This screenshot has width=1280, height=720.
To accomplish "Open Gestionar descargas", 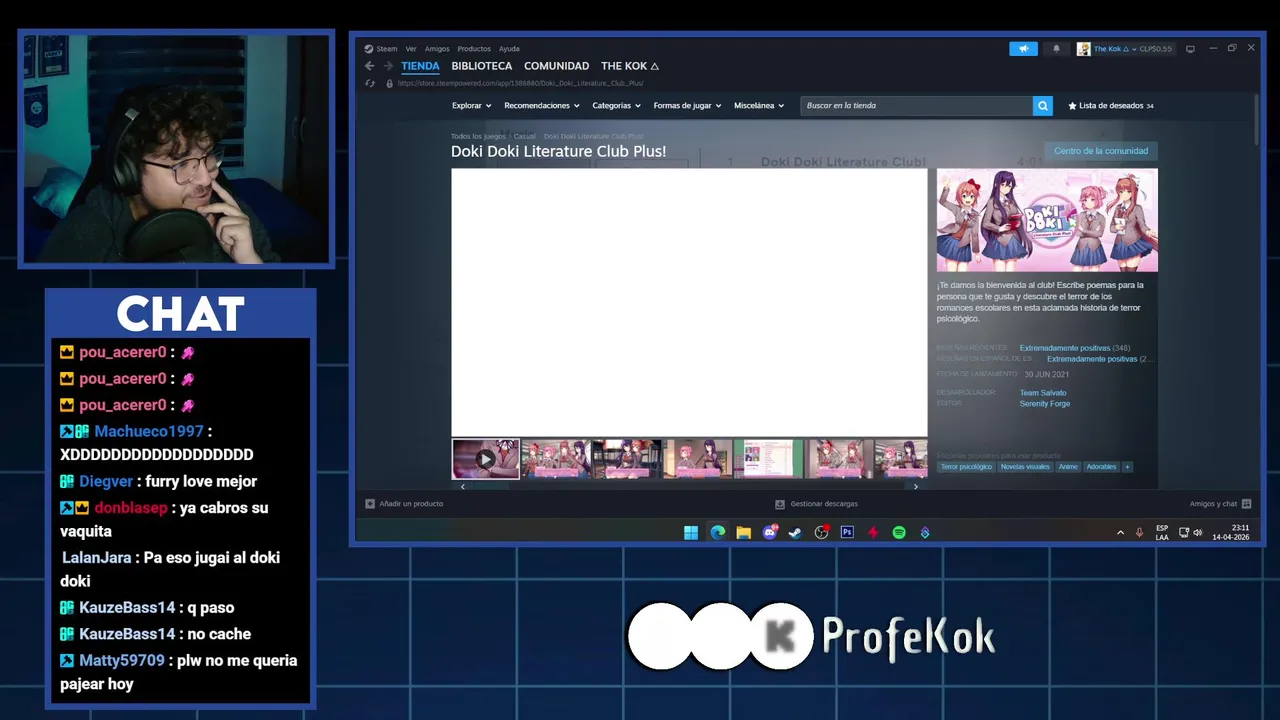I will click(x=817, y=504).
